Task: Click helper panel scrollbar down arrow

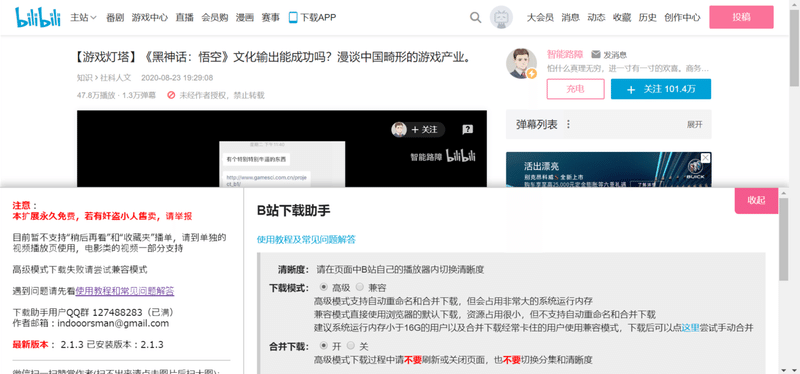Action: tap(784, 369)
